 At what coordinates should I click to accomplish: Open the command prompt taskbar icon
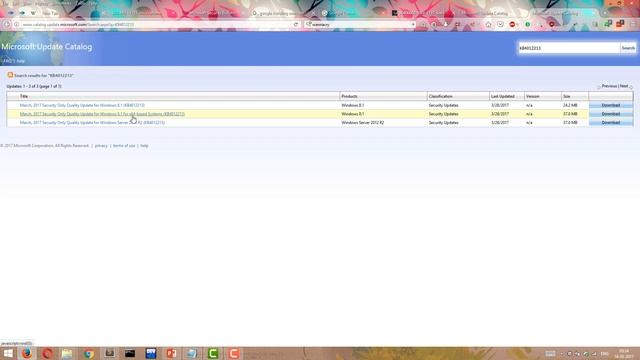130,353
